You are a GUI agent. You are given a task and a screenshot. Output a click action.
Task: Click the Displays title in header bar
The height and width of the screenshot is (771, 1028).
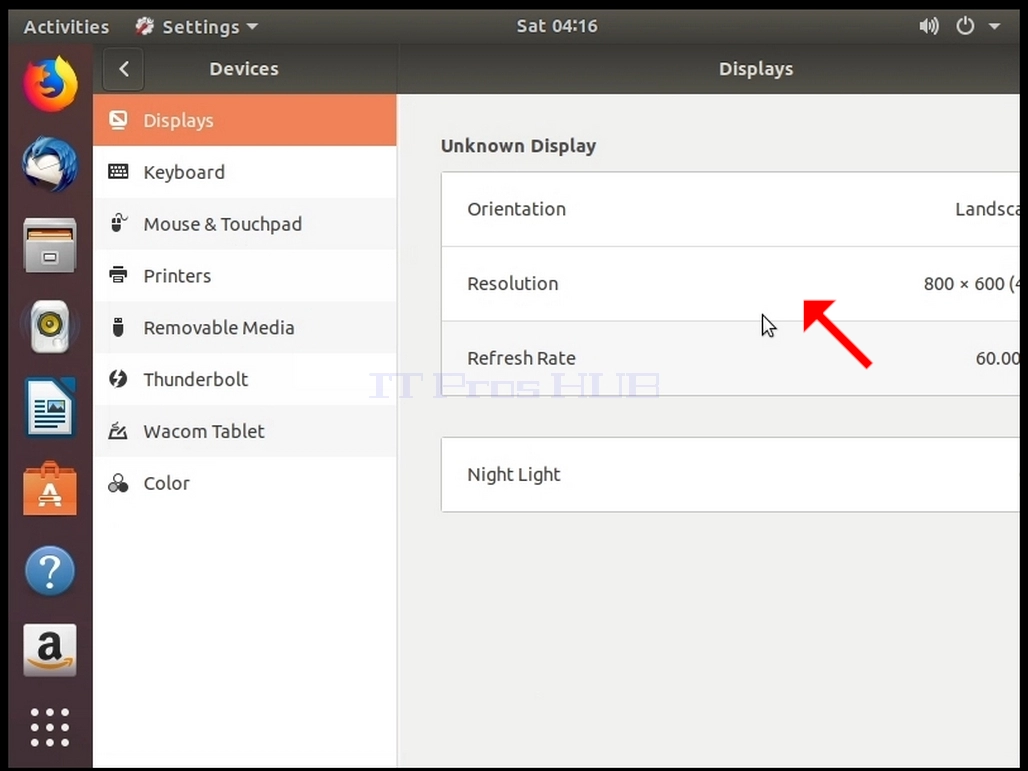756,69
